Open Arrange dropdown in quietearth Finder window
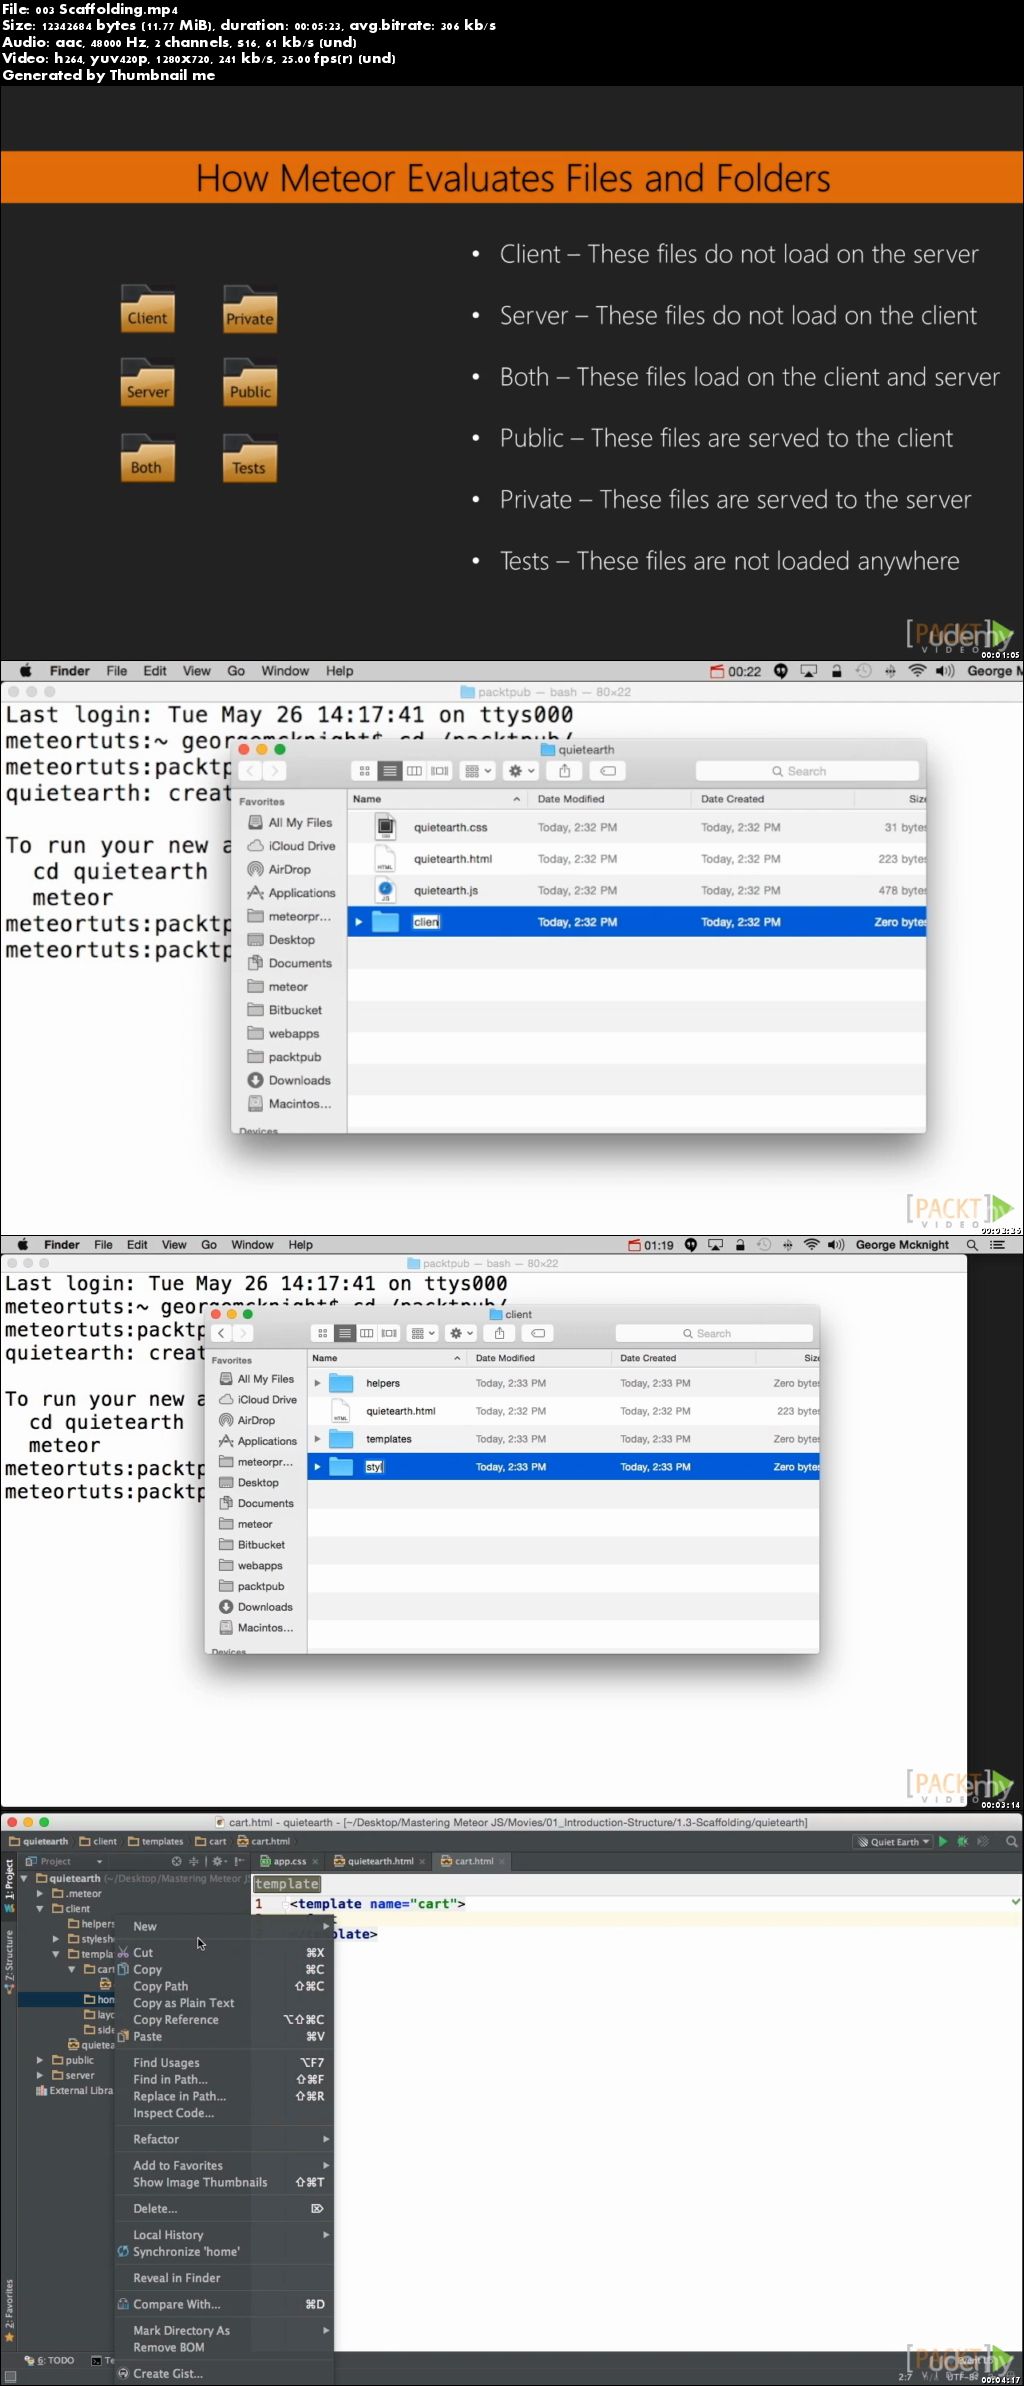This screenshot has height=2386, width=1024. [478, 771]
